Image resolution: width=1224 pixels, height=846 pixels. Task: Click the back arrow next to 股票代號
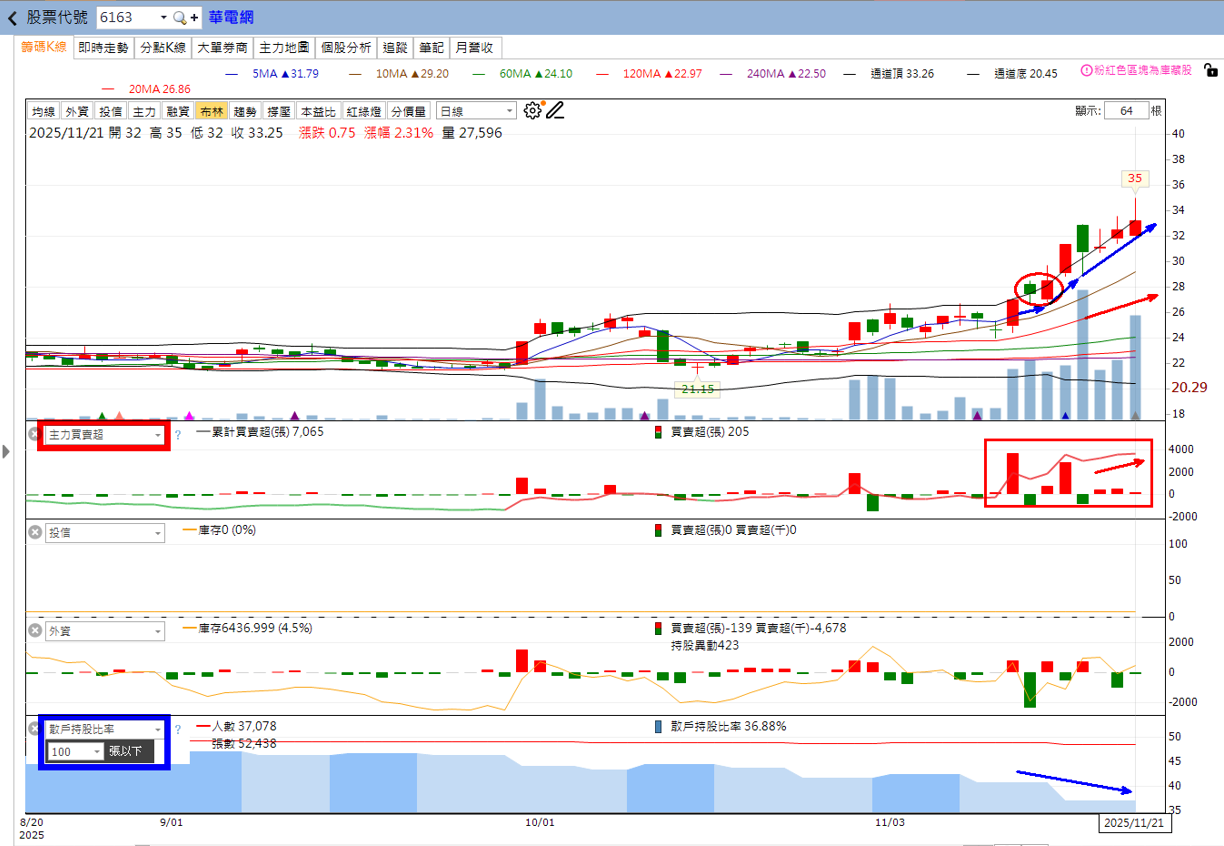[x=12, y=18]
